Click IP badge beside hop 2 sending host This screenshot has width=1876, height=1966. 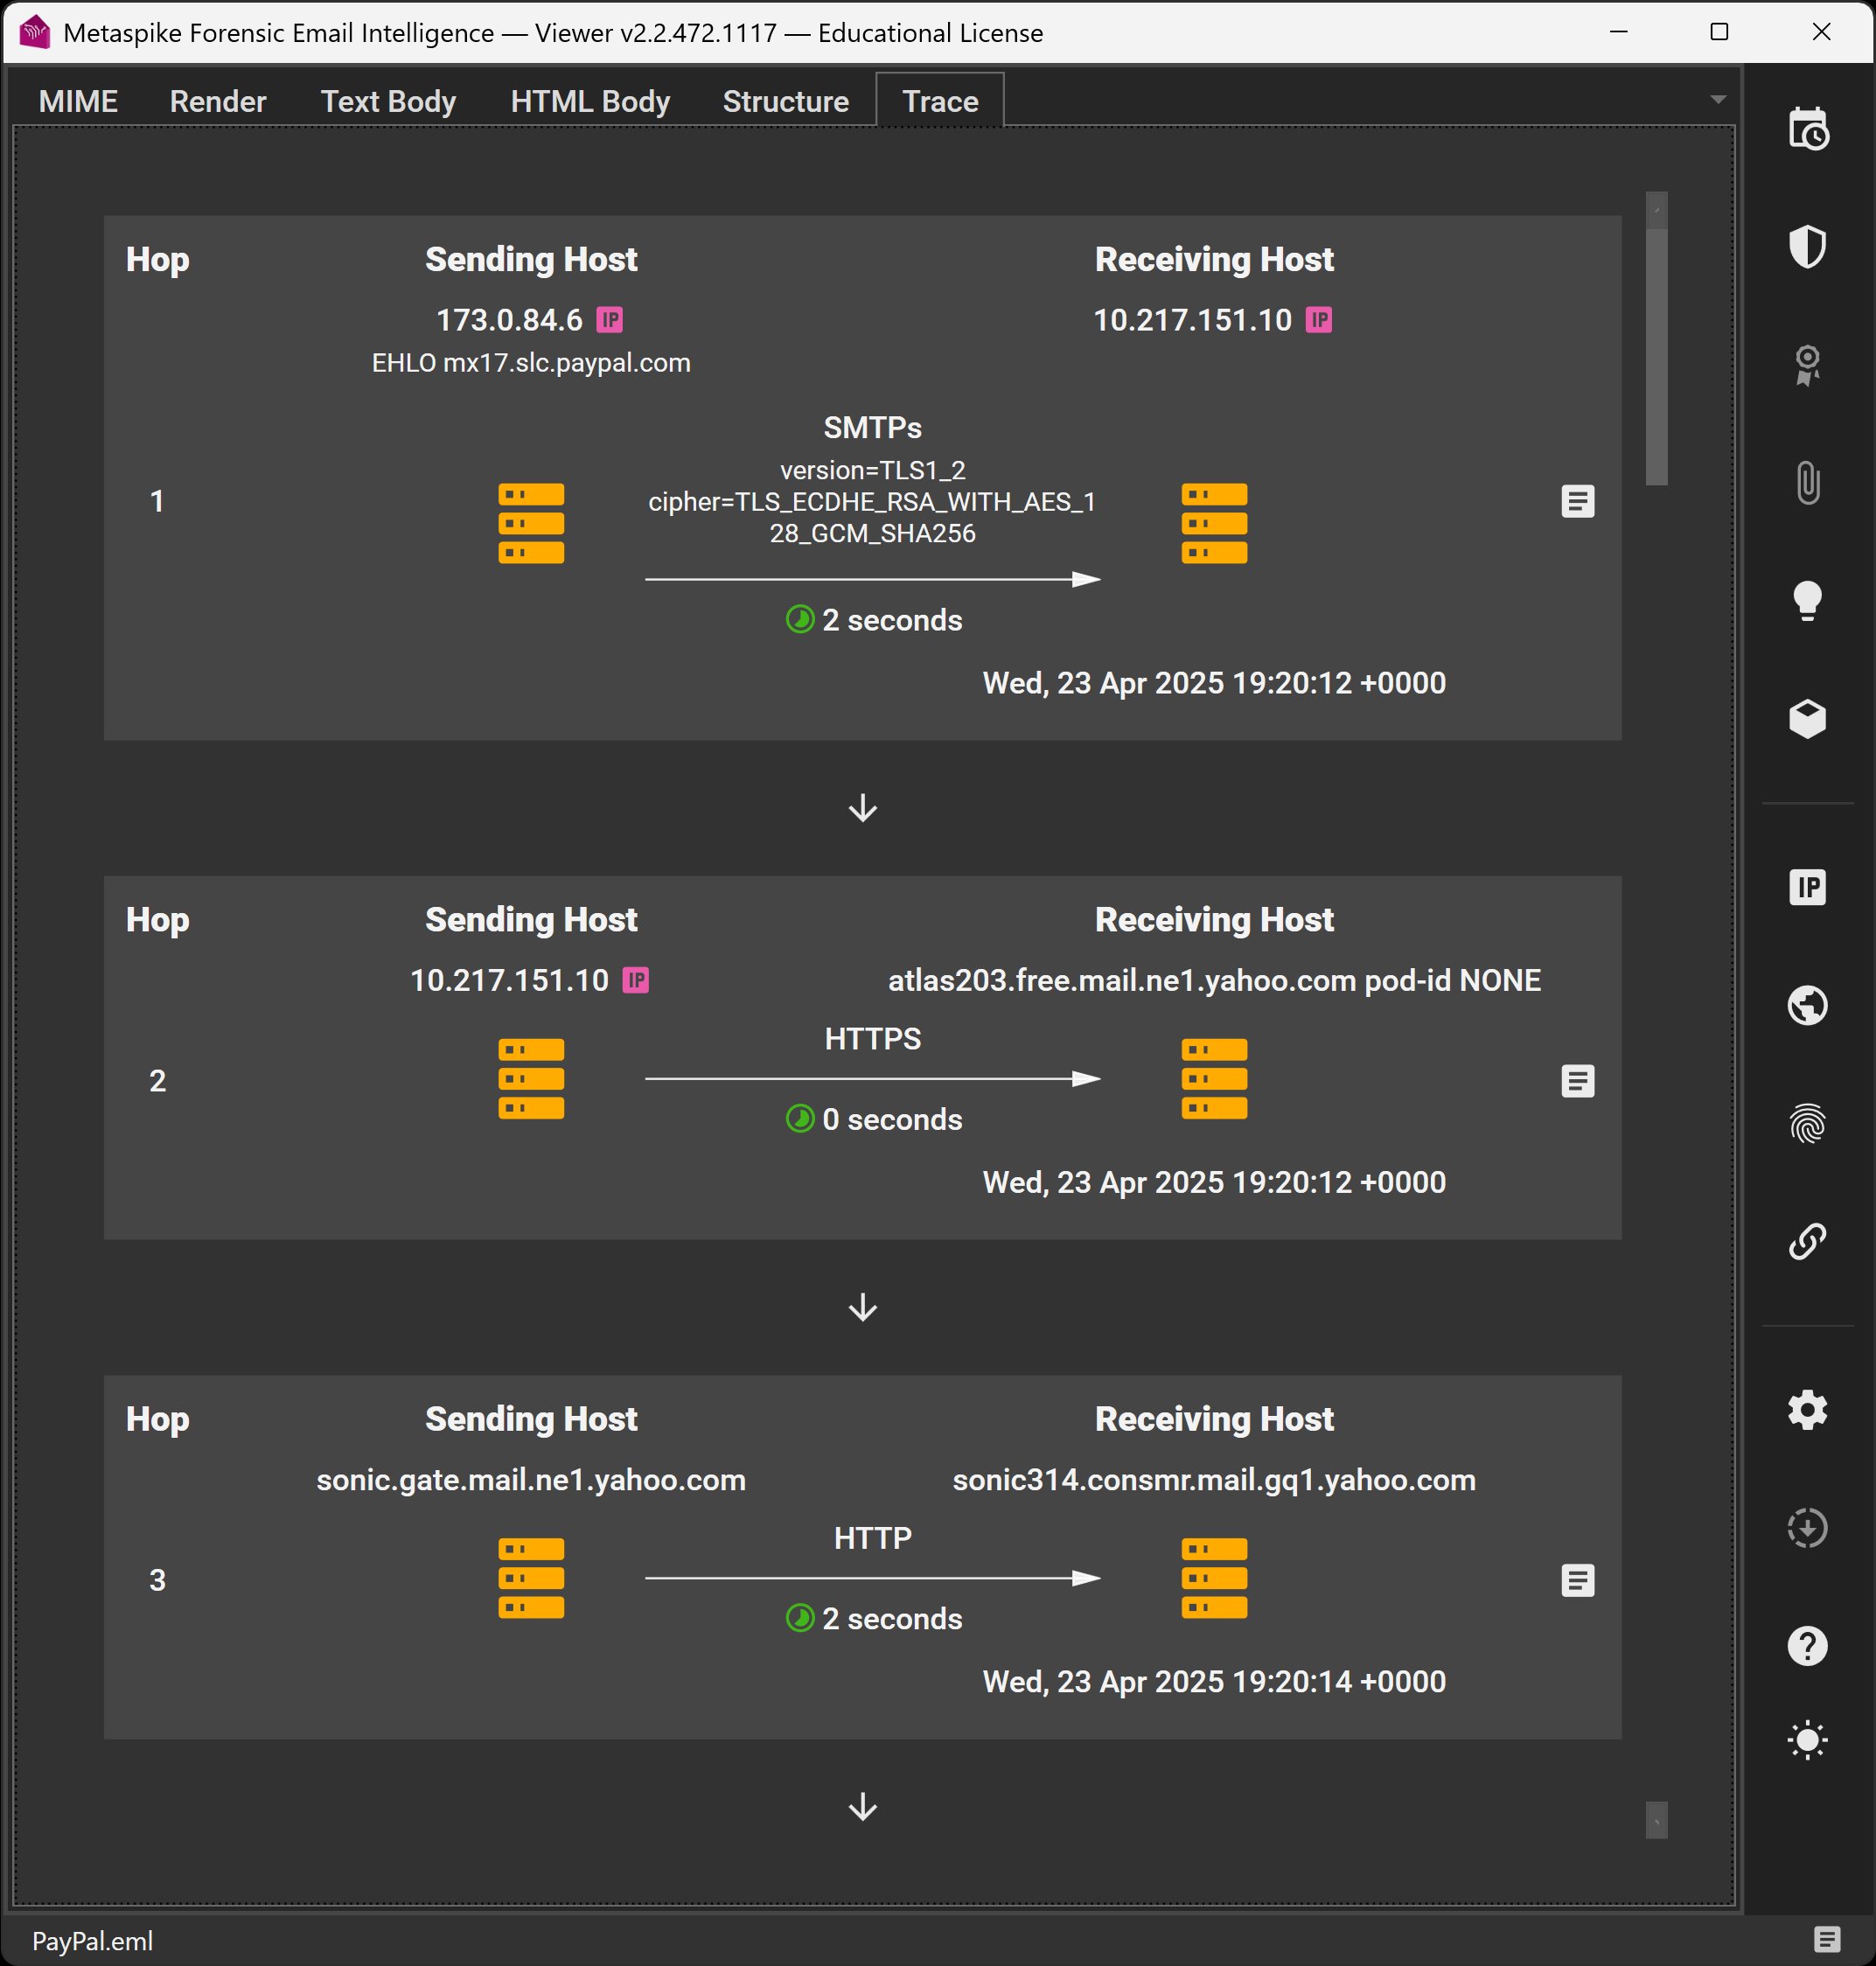[636, 980]
